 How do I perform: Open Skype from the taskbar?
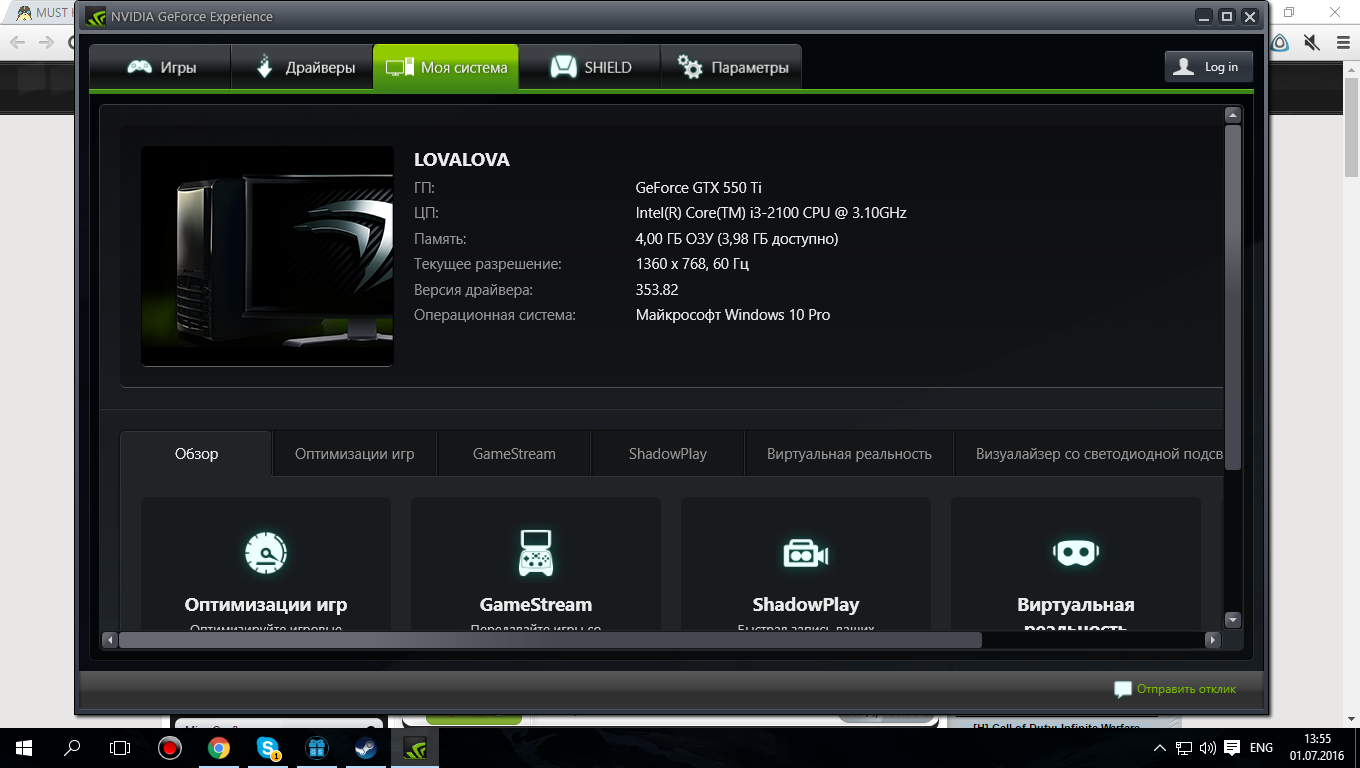267,748
